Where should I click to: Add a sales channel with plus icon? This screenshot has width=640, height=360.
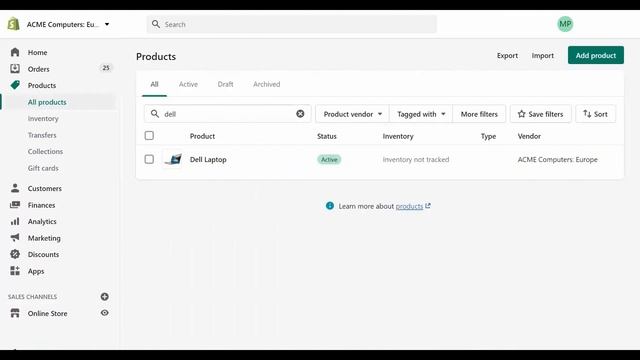104,297
